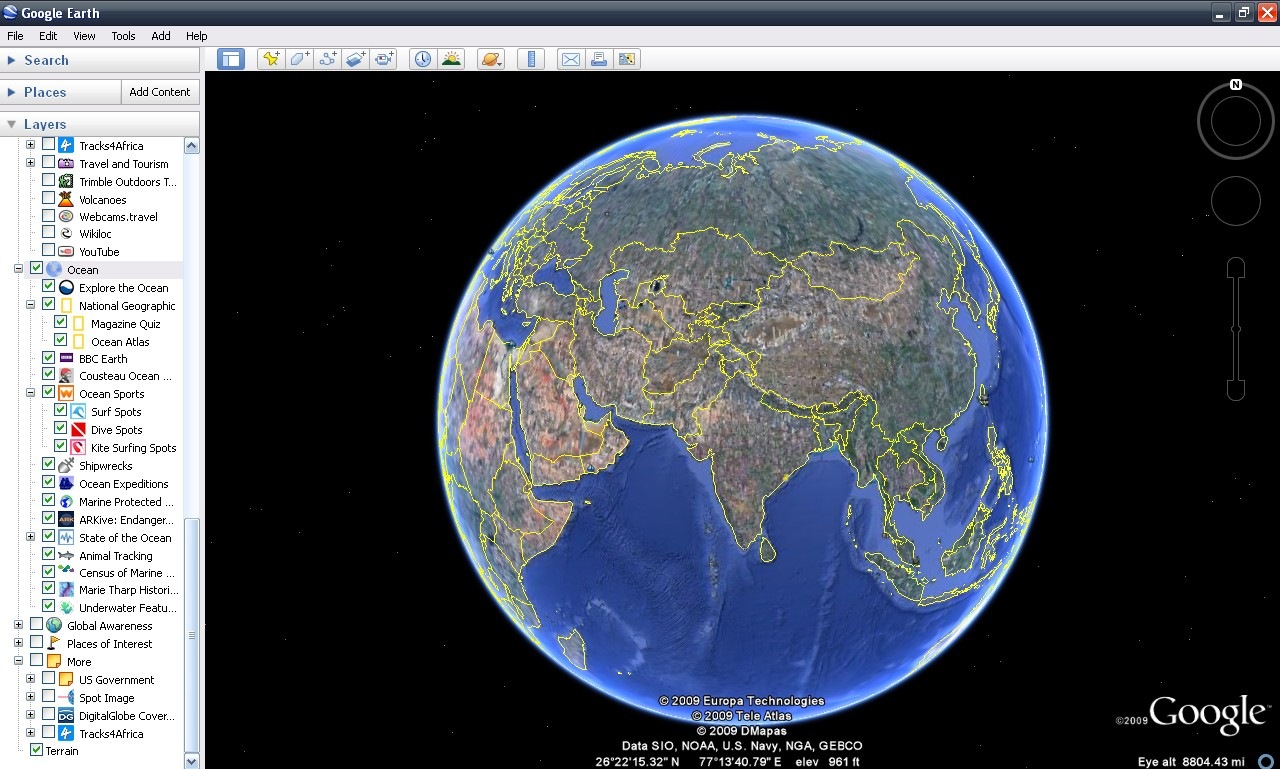Expand the Places panel triangle

pyautogui.click(x=12, y=92)
